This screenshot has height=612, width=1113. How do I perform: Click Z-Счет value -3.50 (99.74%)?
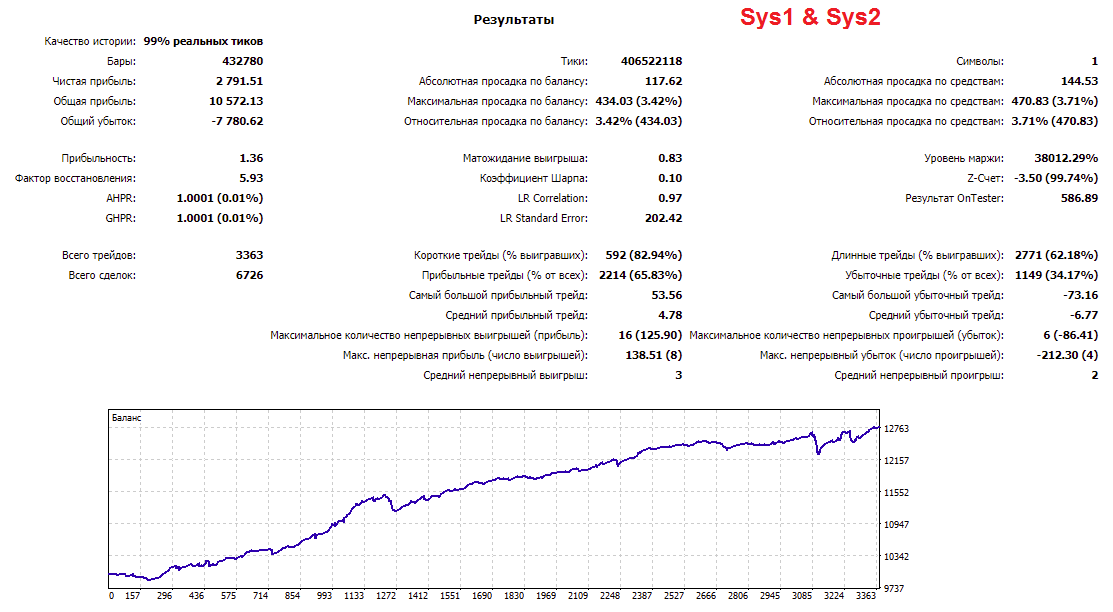pos(1056,178)
